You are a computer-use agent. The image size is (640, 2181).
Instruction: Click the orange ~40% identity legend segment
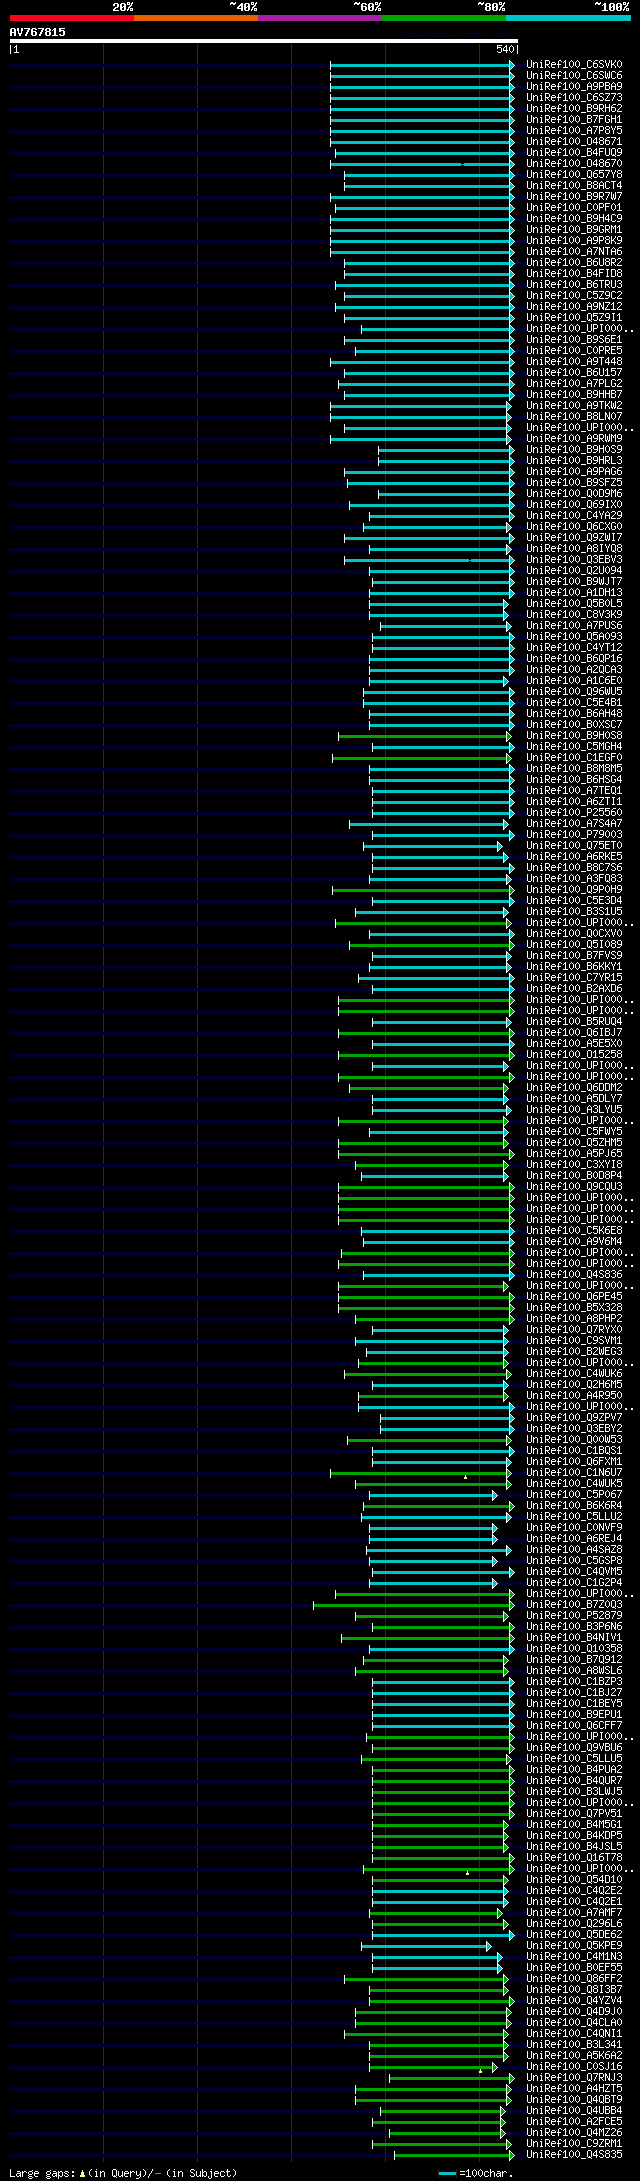pyautogui.click(x=196, y=18)
